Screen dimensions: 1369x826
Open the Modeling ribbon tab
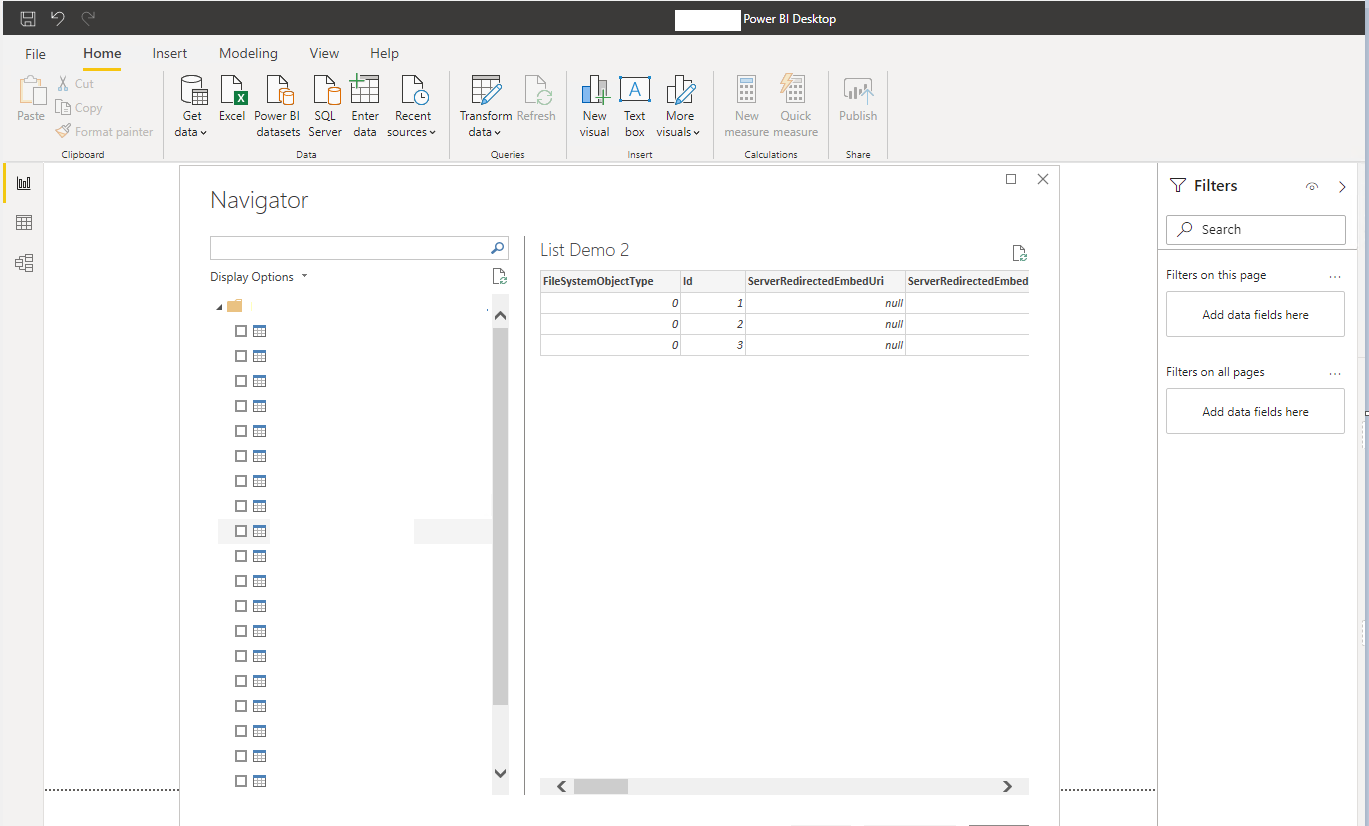(248, 54)
